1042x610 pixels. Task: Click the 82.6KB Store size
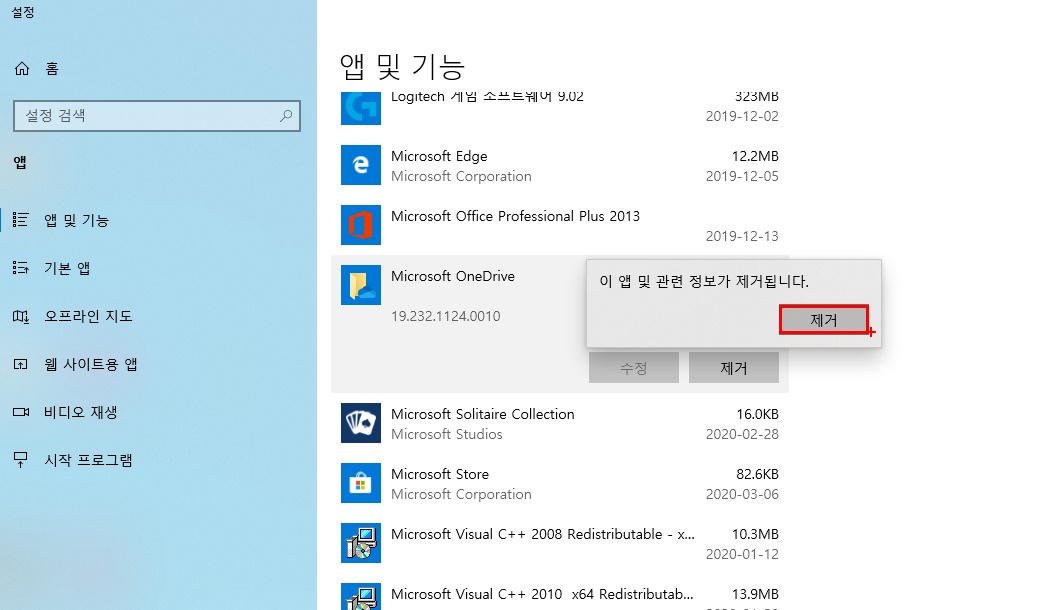pyautogui.click(x=757, y=474)
